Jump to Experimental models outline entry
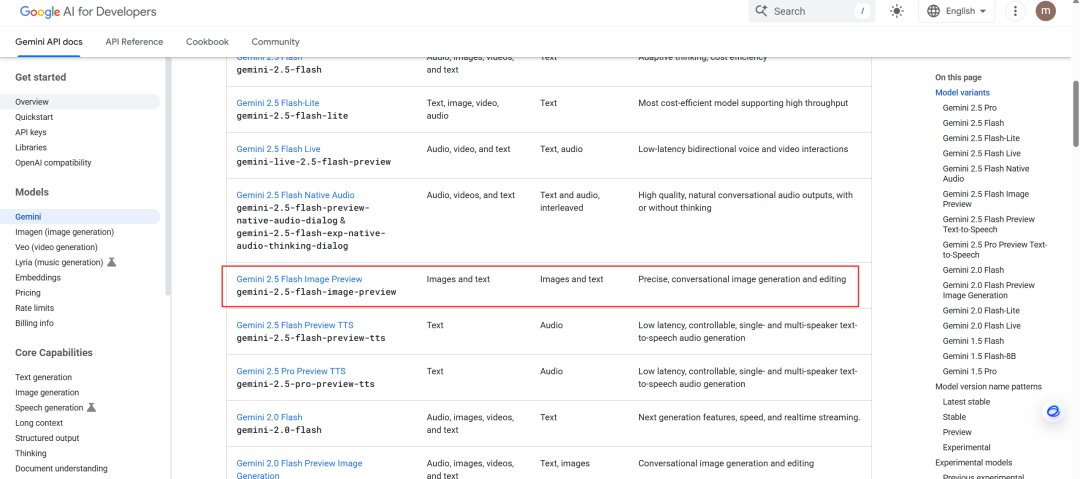This screenshot has width=1080, height=479. (x=973, y=463)
